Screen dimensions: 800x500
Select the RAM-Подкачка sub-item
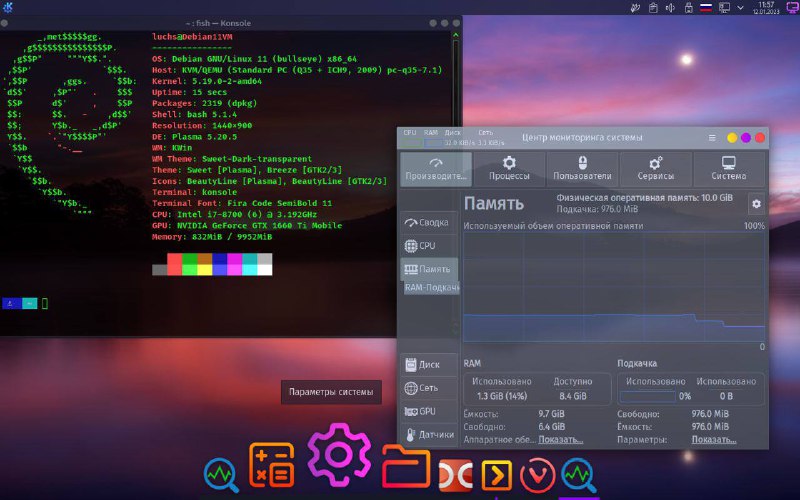(432, 287)
